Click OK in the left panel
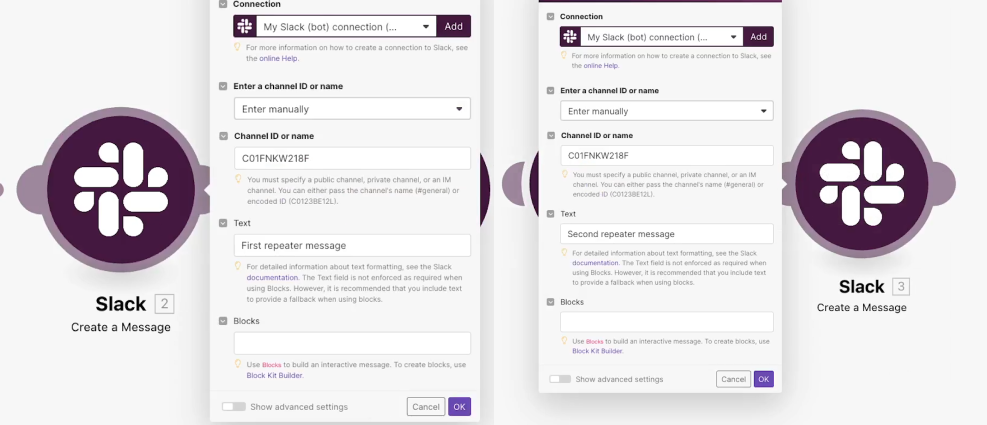Viewport: 987px width, 425px height. (460, 407)
